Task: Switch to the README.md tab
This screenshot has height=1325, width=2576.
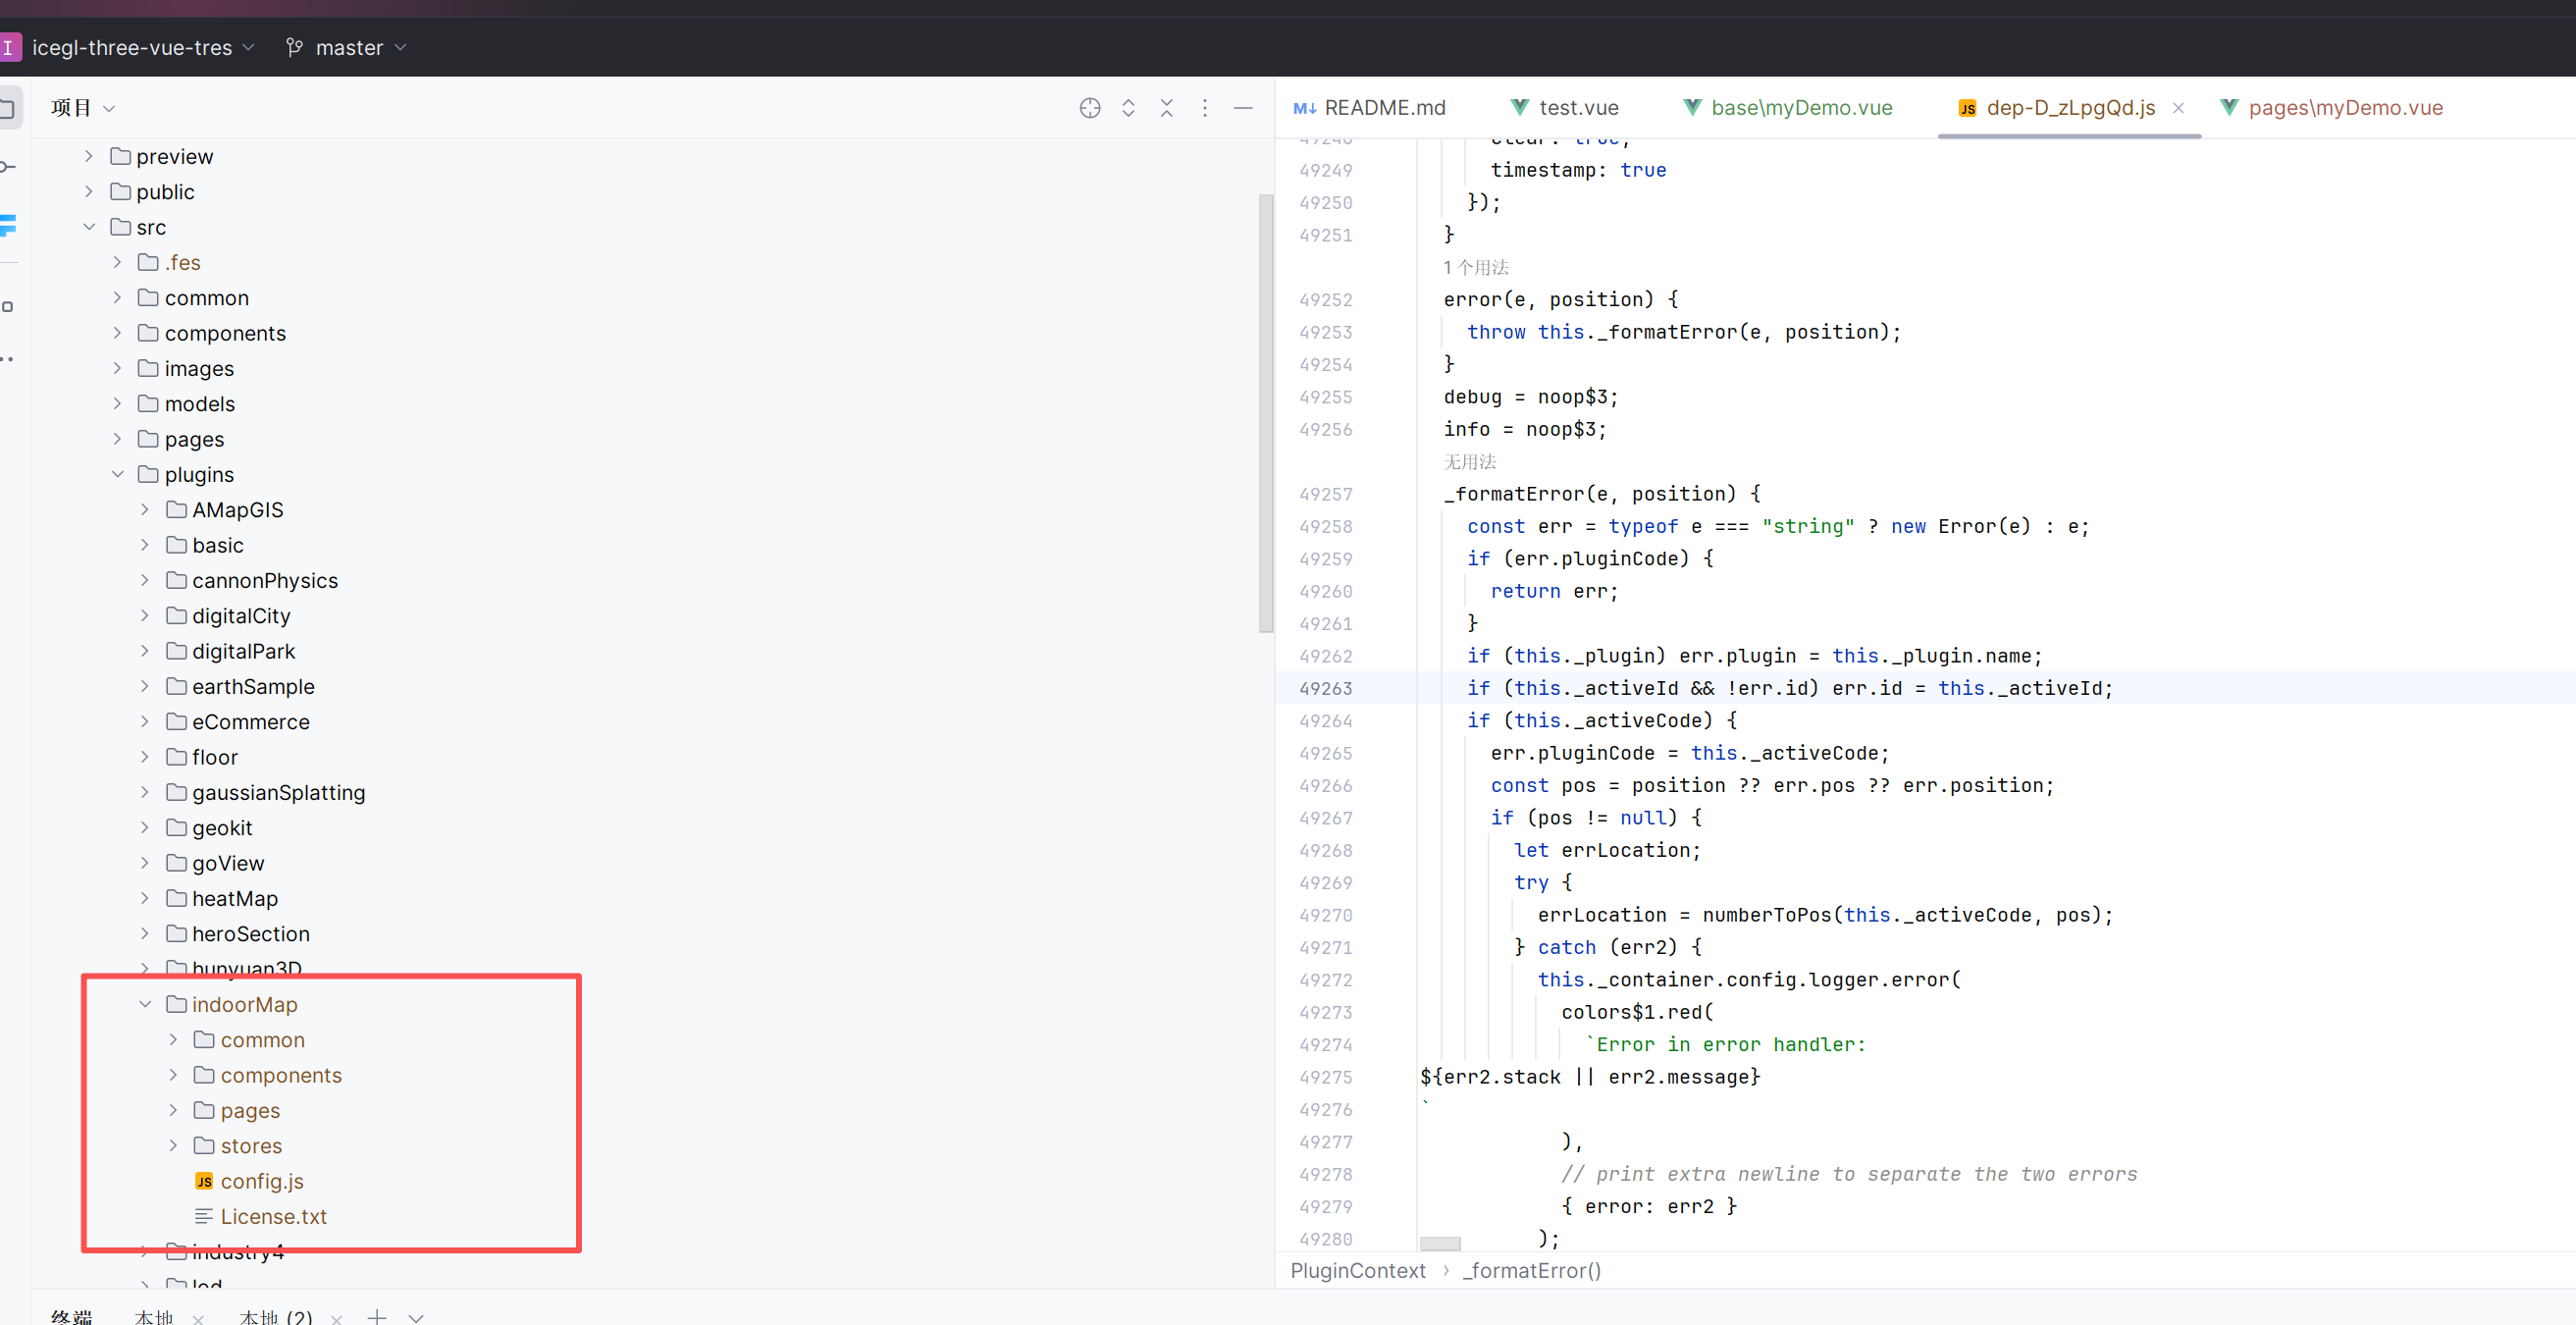Action: coord(1370,108)
